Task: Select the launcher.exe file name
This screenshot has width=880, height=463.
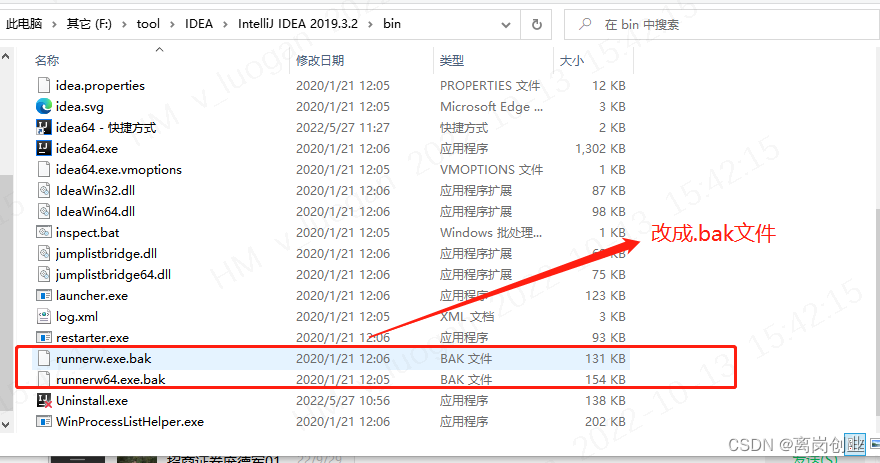Action: pyautogui.click(x=92, y=295)
